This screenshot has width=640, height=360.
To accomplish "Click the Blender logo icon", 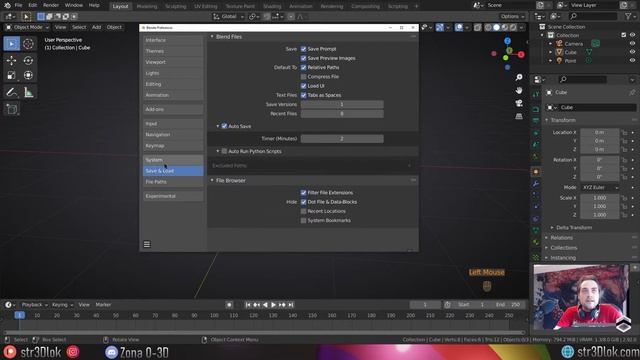I will click(x=7, y=5).
